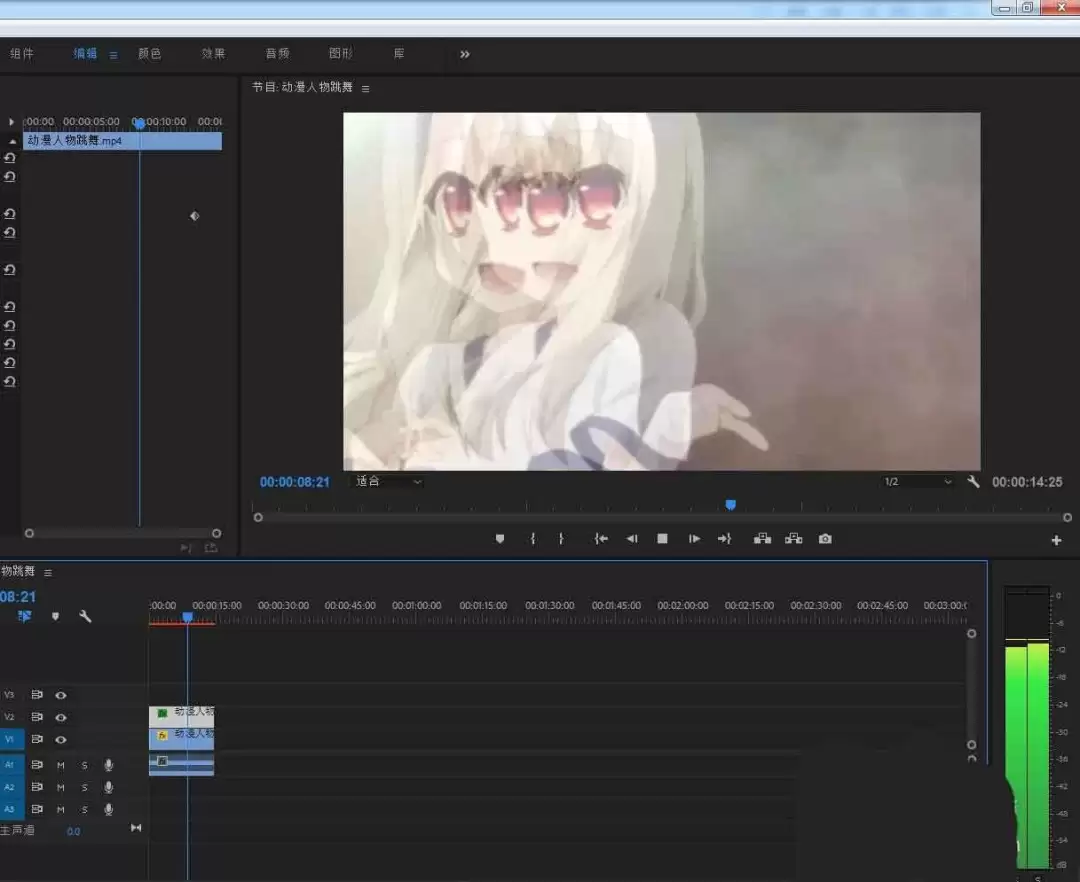Screen dimensions: 1080x882
Task: Click the effect controls export icon
Action: 211,547
